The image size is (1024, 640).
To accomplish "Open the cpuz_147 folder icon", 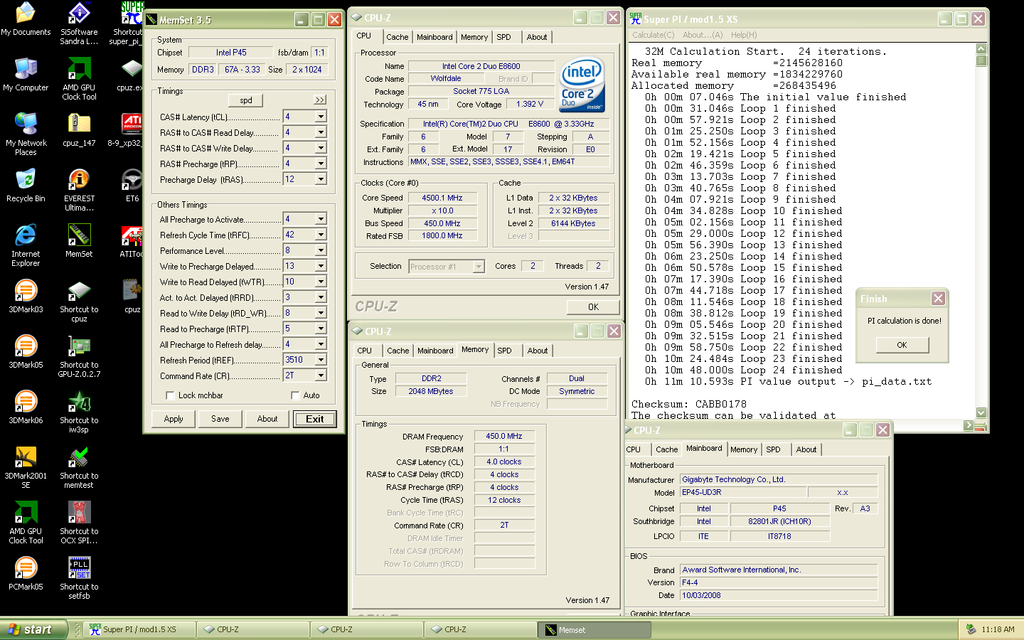I will tap(79, 129).
